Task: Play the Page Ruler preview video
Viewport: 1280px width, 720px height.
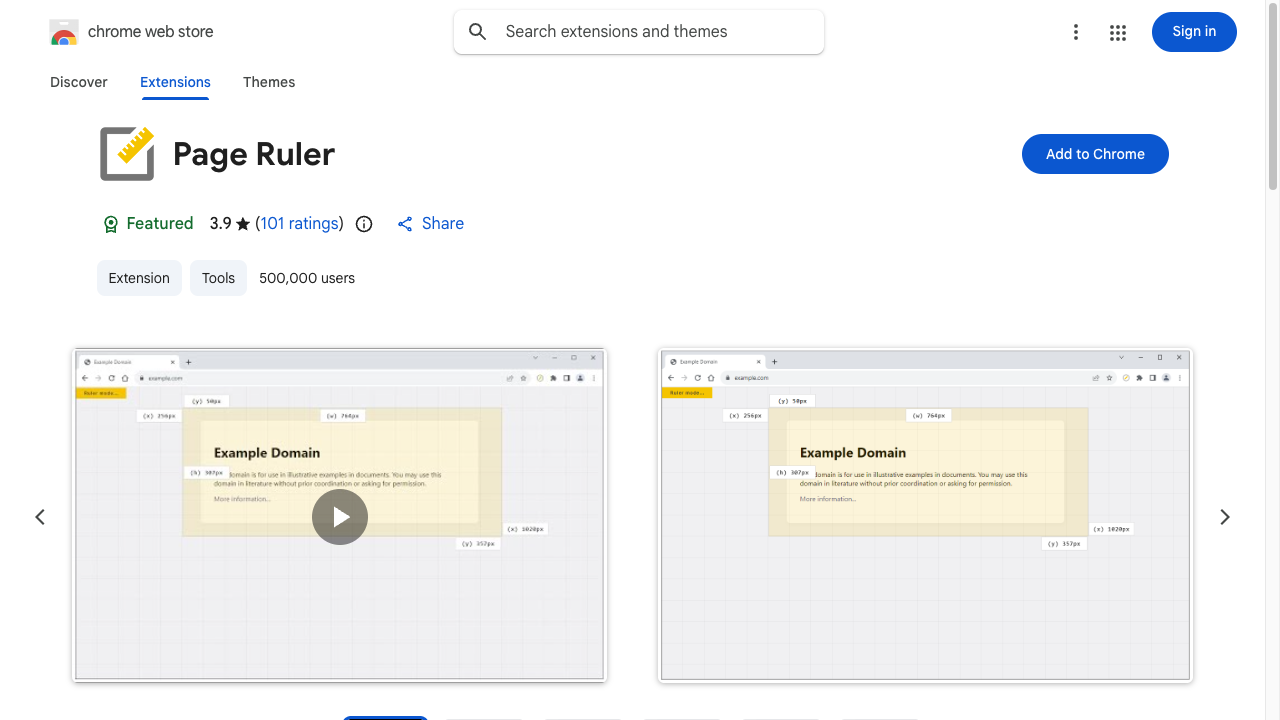Action: [340, 517]
